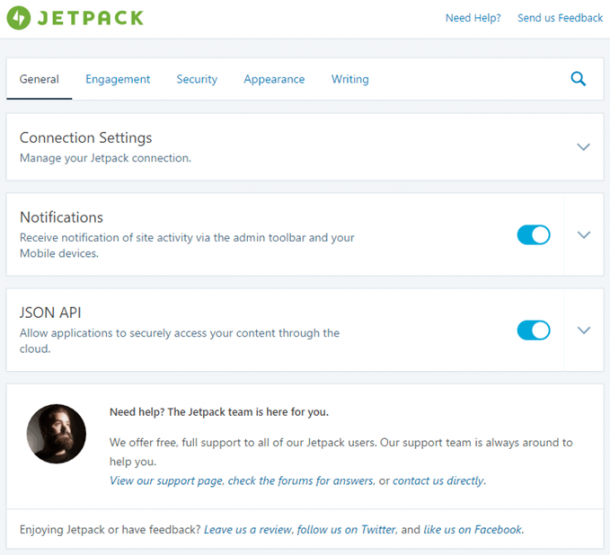Click the Leave us a review link

[248, 530]
